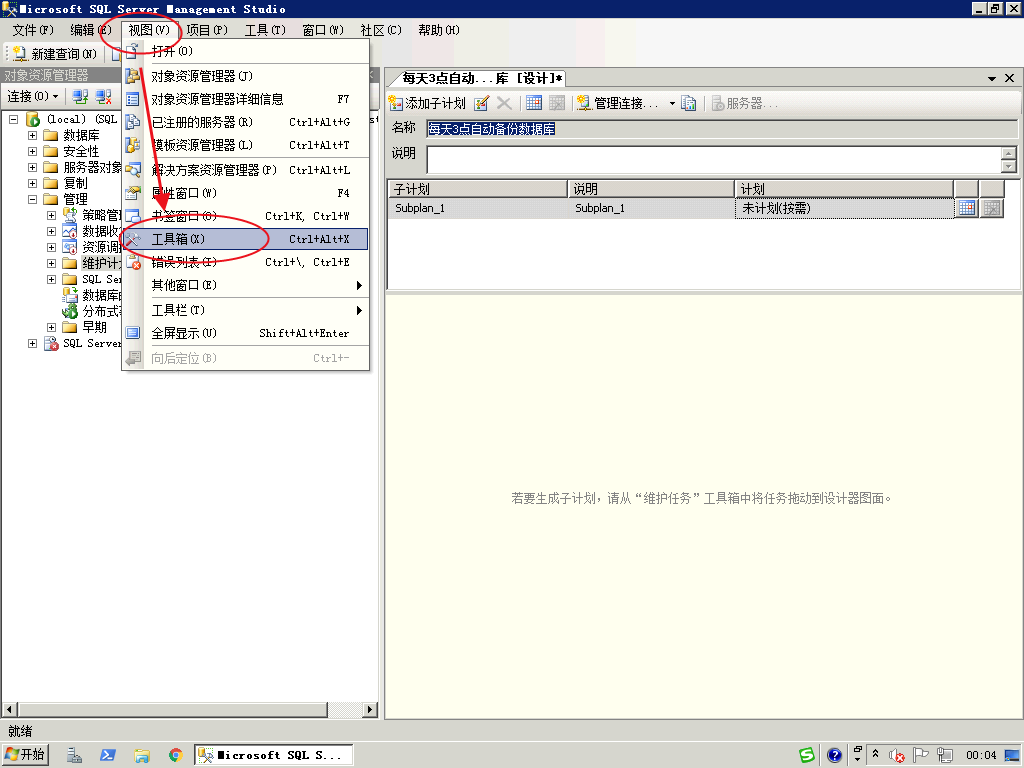This screenshot has width=1024, height=768.
Task: Click the network tray icon
Action: click(x=944, y=756)
